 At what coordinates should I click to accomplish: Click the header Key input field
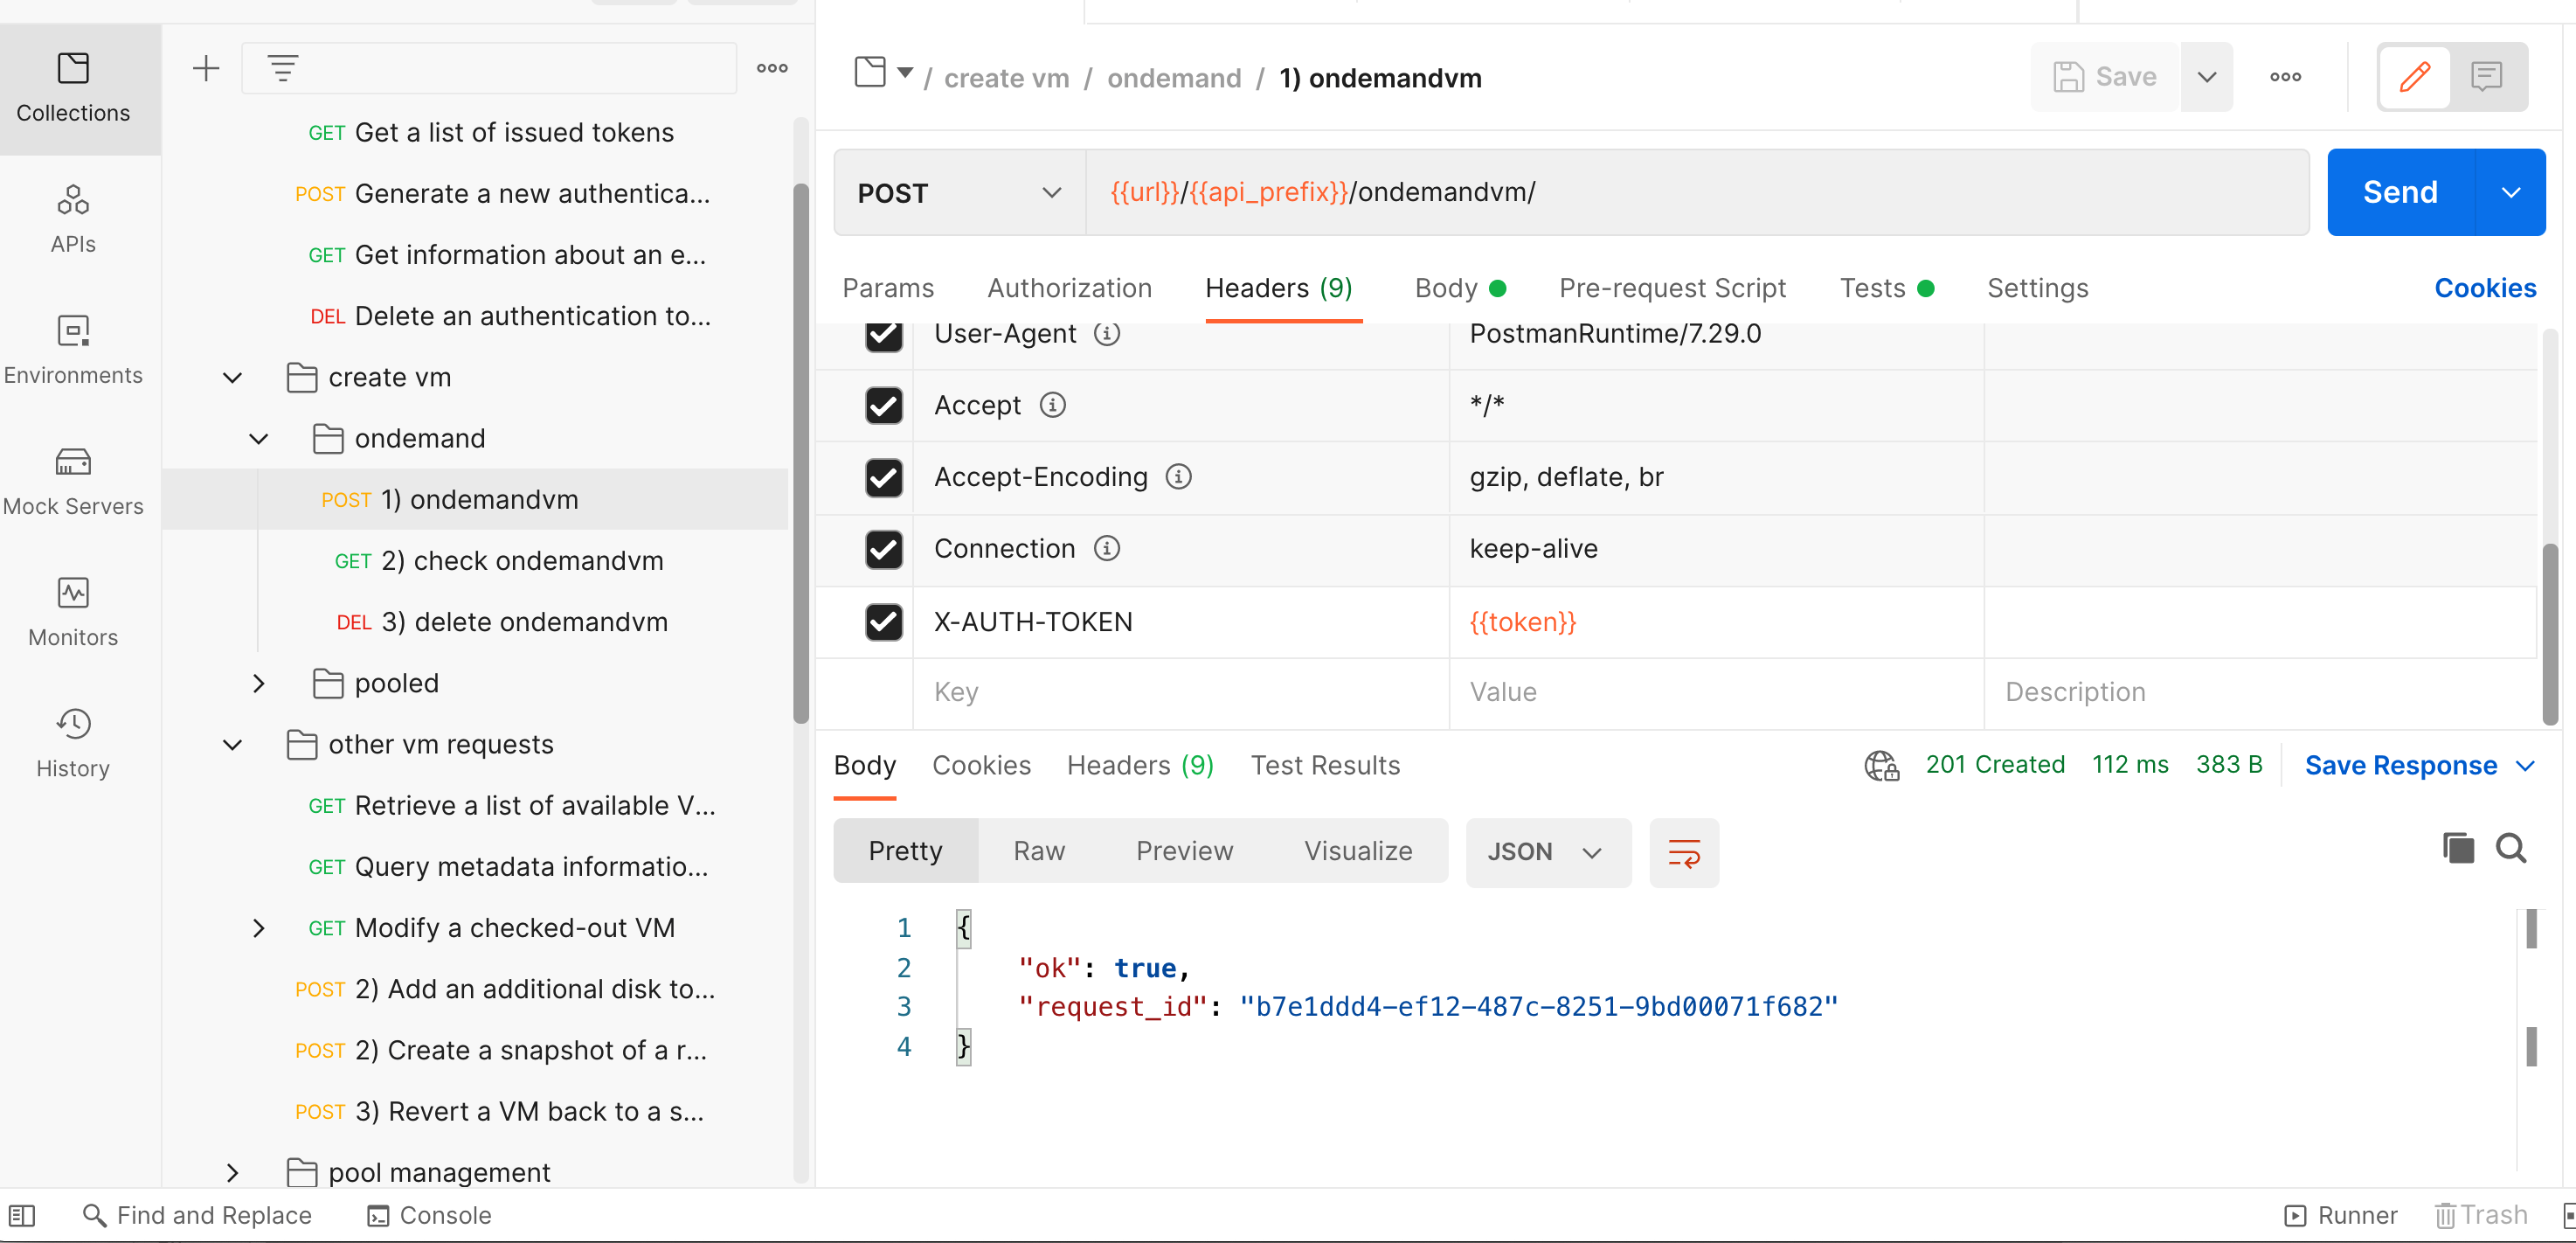pos(1180,692)
